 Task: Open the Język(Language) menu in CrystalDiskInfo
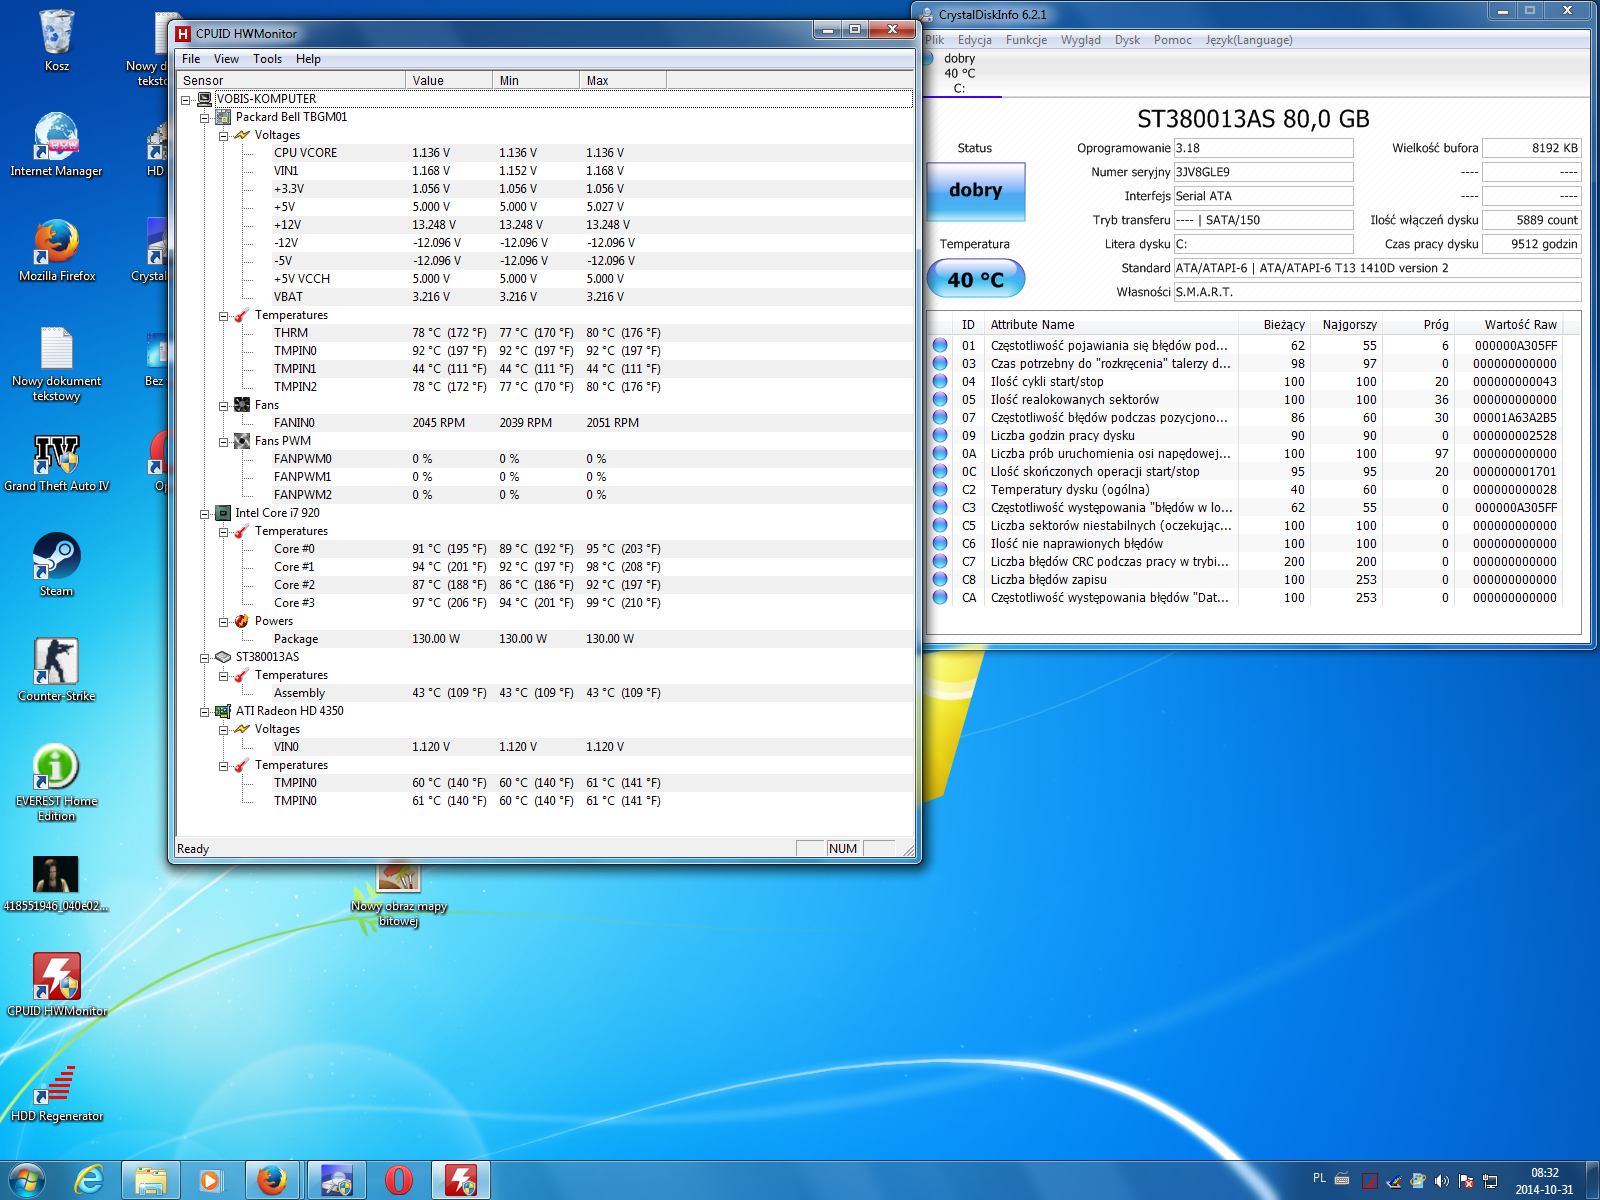click(1248, 40)
